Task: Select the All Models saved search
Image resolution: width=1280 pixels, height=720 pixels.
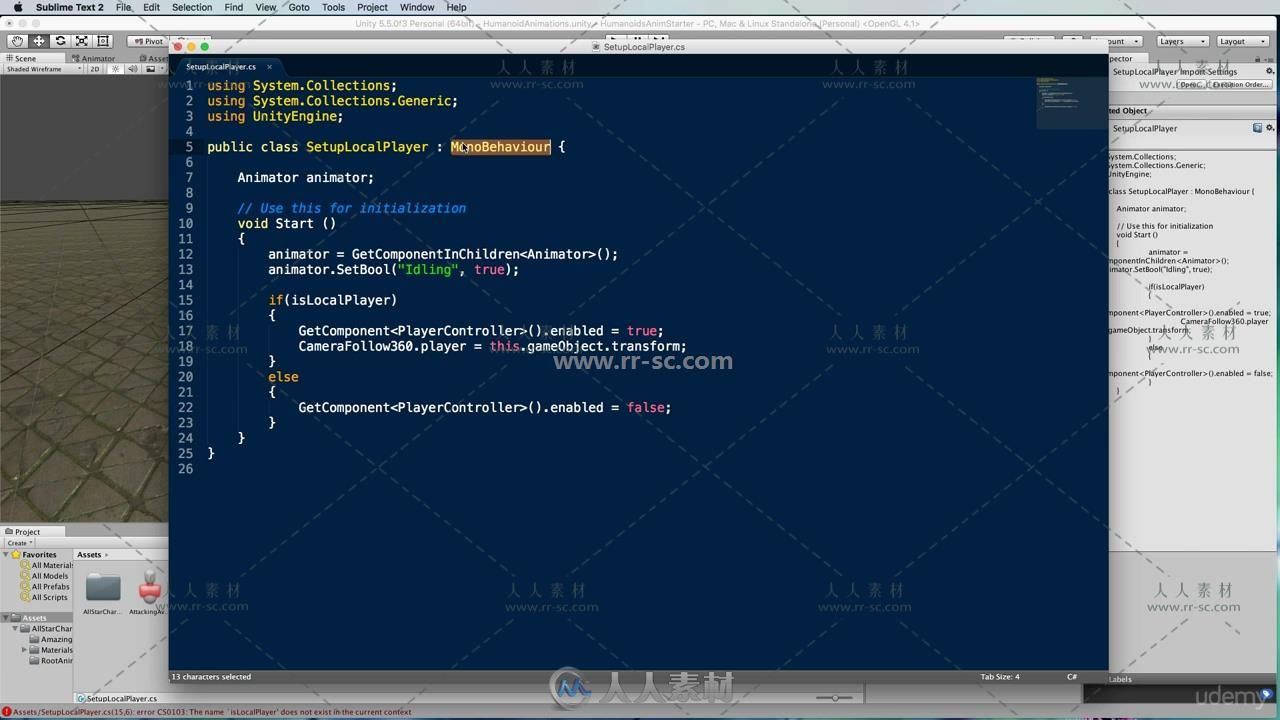Action: [x=45, y=576]
